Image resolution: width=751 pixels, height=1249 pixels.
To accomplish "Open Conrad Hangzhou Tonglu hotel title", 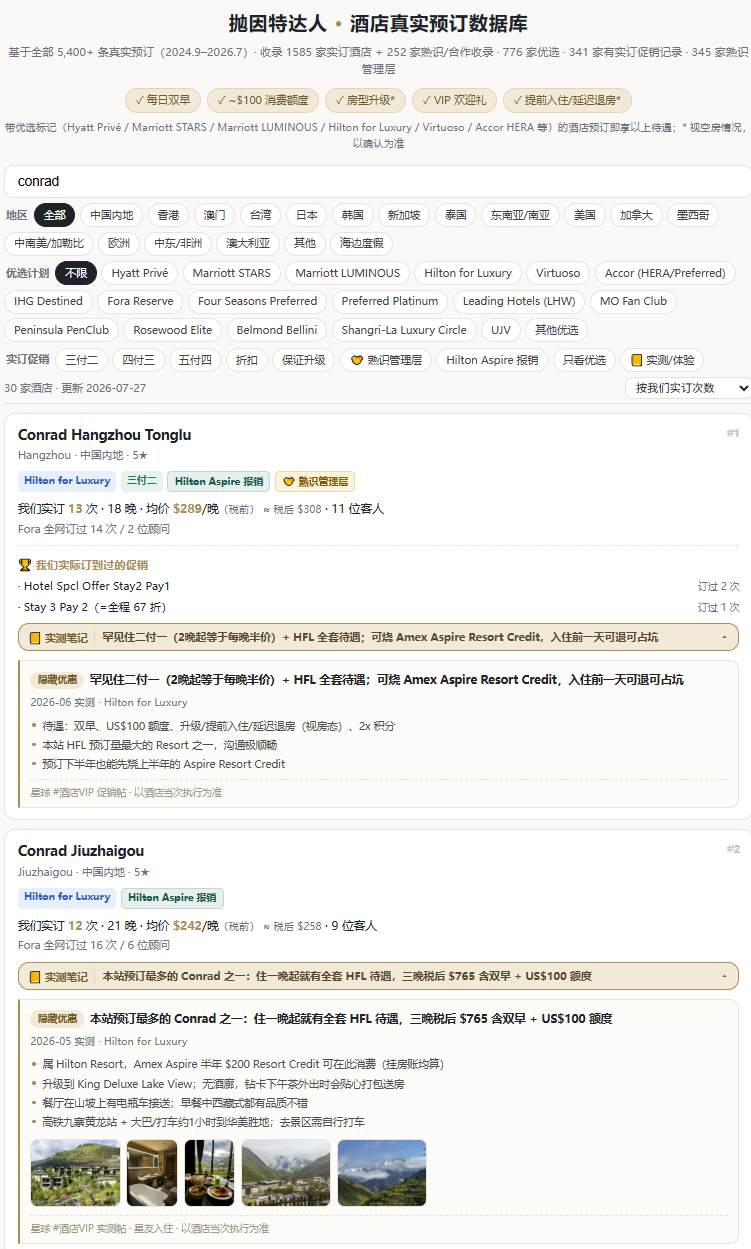I will pyautogui.click(x=104, y=435).
